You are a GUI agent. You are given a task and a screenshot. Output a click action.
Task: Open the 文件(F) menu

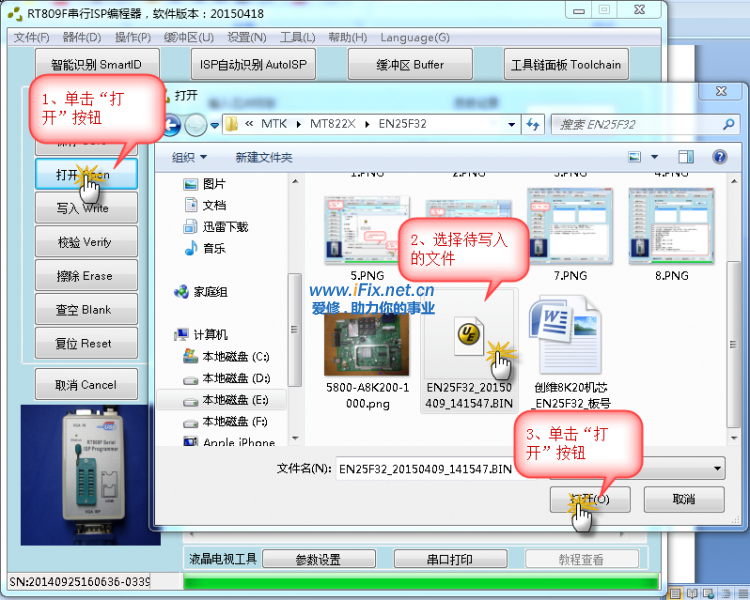[x=31, y=37]
